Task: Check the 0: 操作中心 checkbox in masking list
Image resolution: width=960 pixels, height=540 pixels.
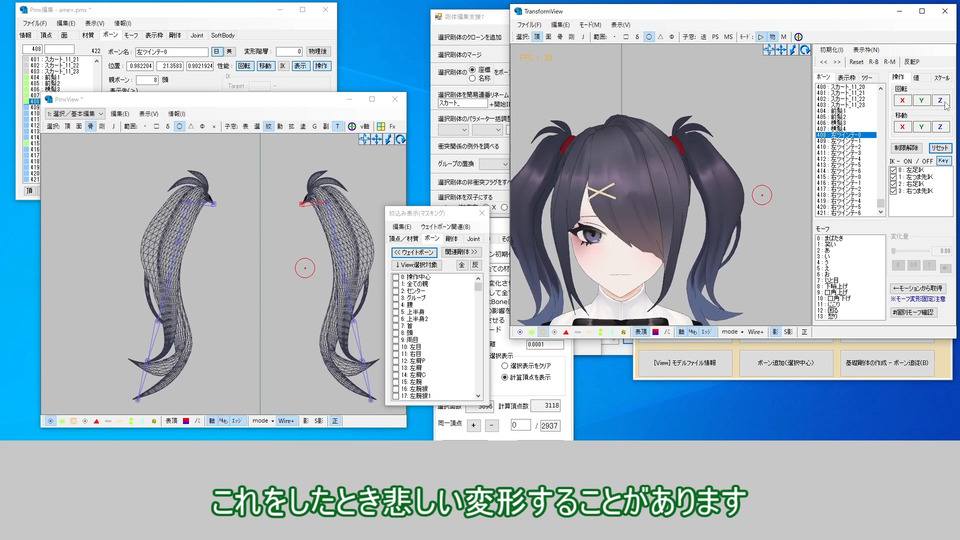Action: (x=396, y=277)
